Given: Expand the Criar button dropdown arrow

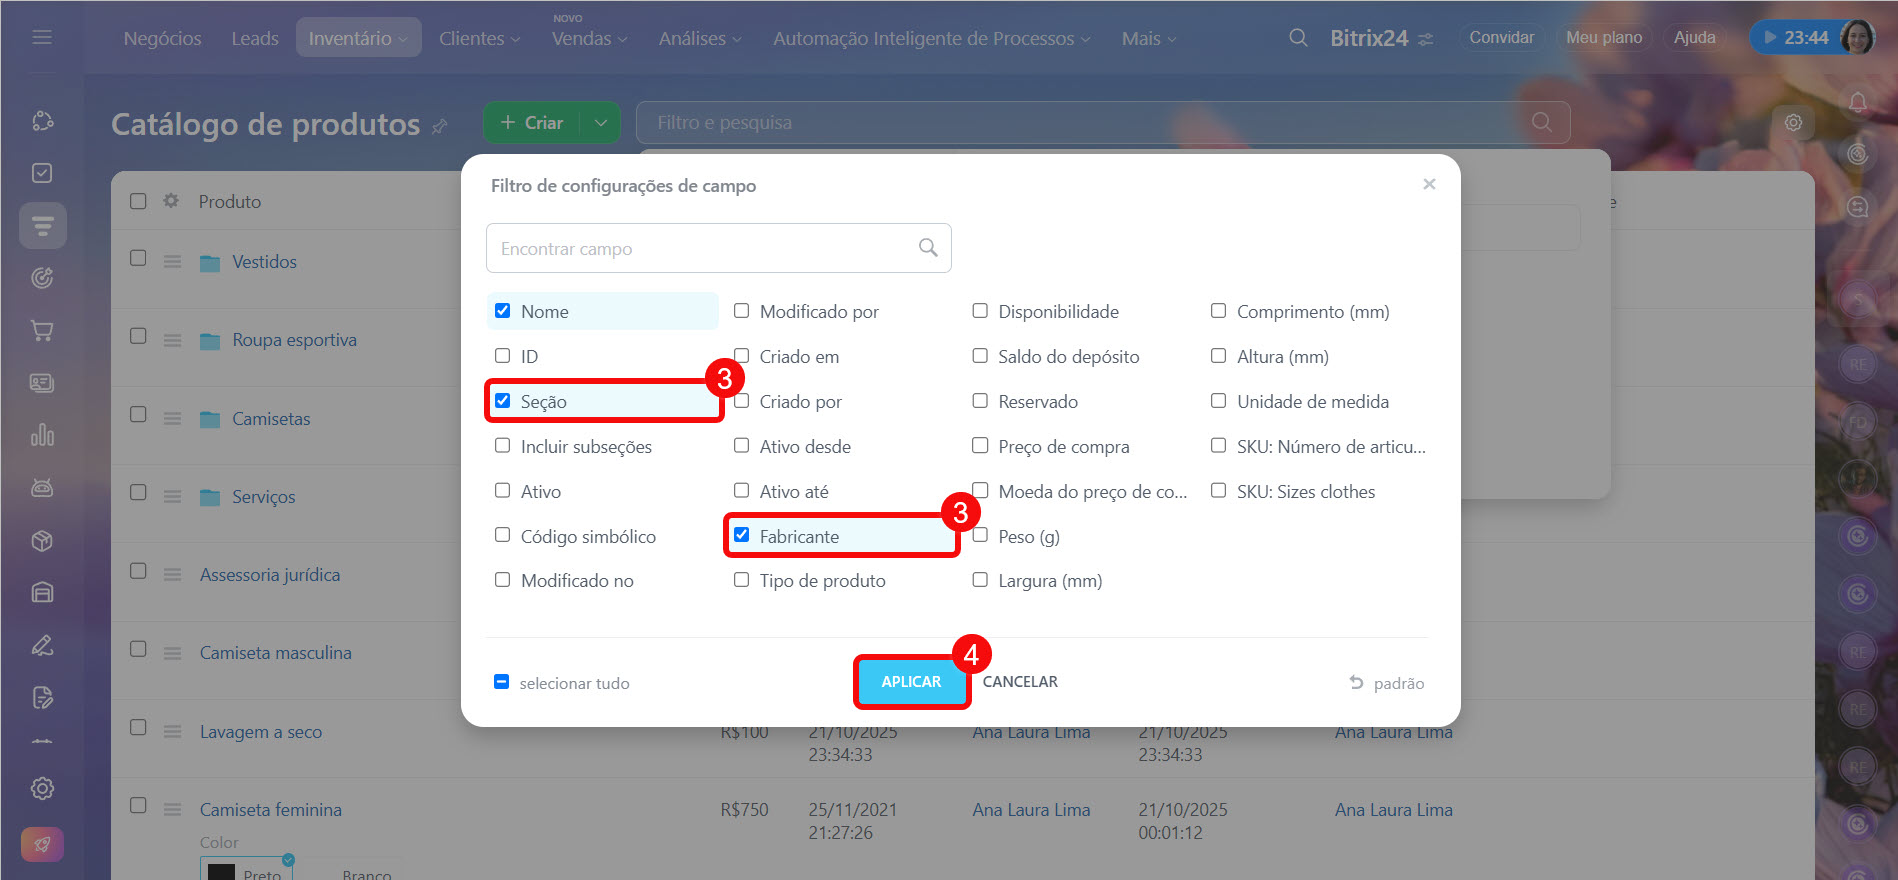Looking at the screenshot, I should pyautogui.click(x=600, y=123).
